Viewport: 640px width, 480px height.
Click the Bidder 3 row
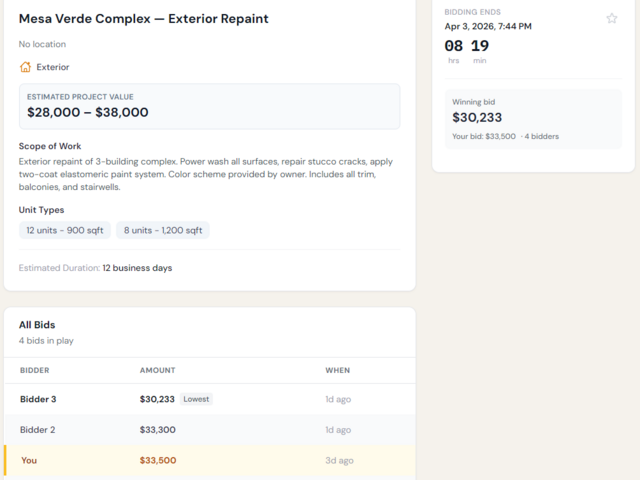pyautogui.click(x=210, y=399)
